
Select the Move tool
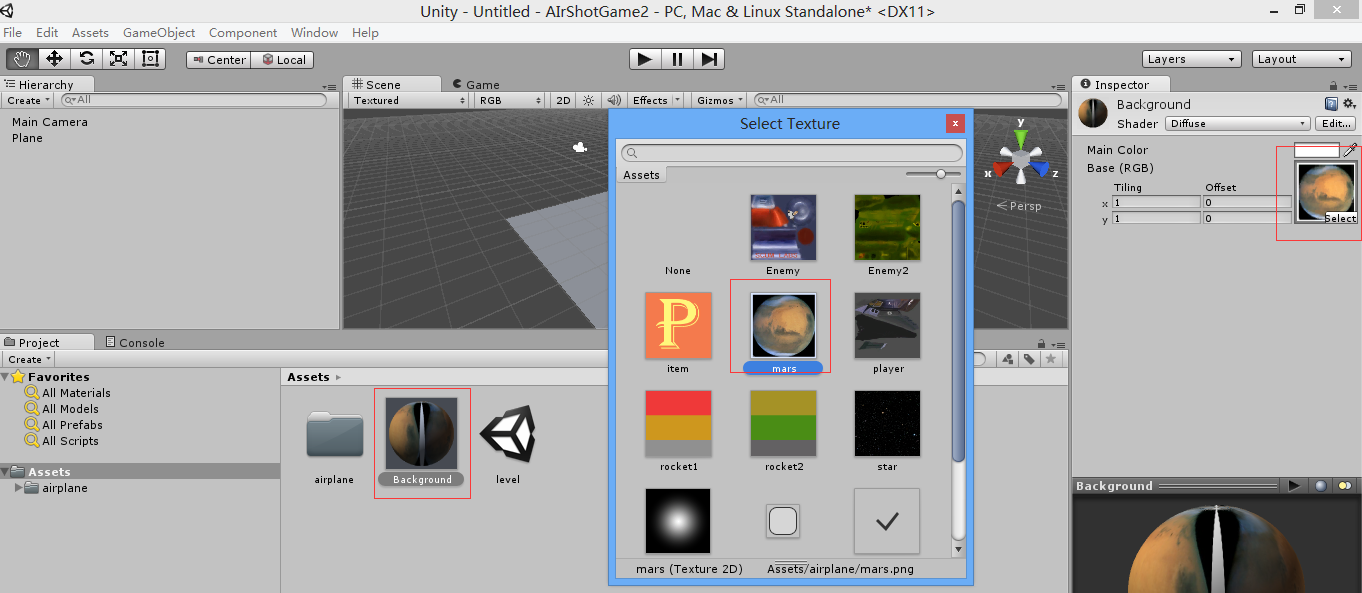pyautogui.click(x=54, y=59)
